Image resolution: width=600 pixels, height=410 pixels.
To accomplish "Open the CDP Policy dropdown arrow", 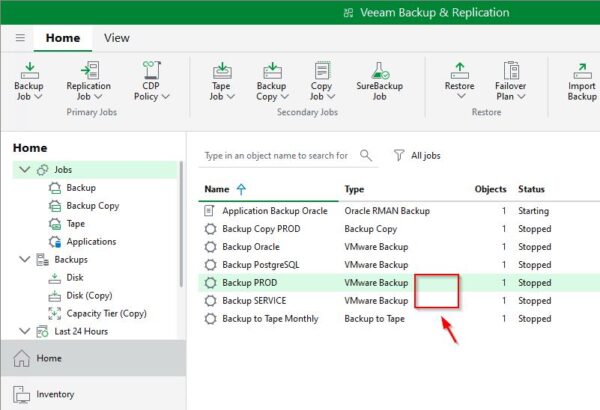I will click(165, 96).
